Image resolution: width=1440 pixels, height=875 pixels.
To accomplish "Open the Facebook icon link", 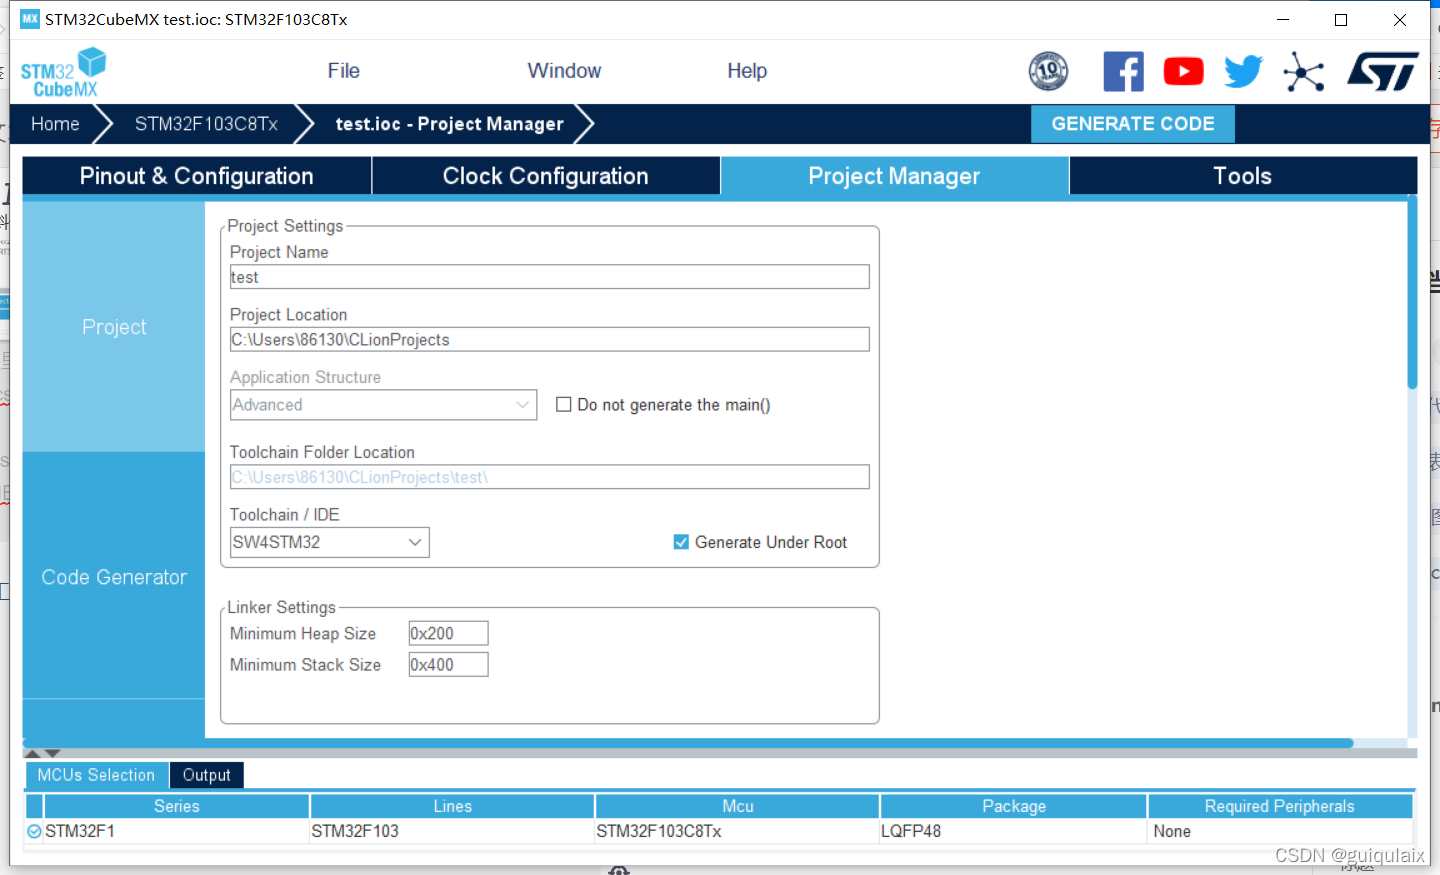I will pyautogui.click(x=1123, y=72).
